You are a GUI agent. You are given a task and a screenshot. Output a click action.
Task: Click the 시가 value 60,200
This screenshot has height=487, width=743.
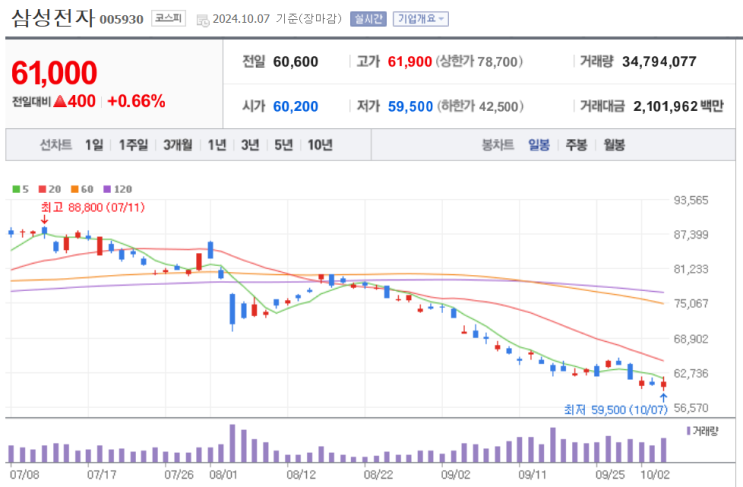click(296, 107)
